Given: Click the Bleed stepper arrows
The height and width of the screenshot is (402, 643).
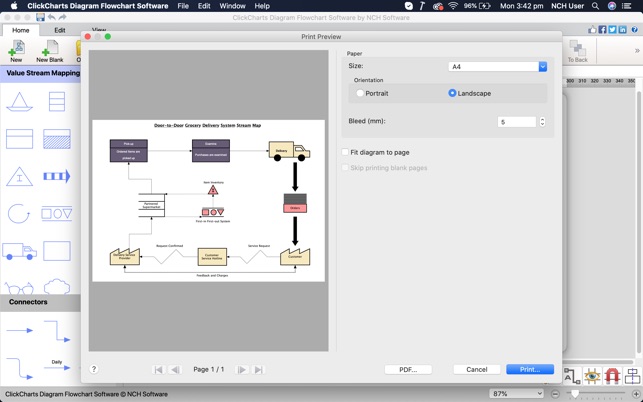Looking at the screenshot, I should [x=542, y=121].
